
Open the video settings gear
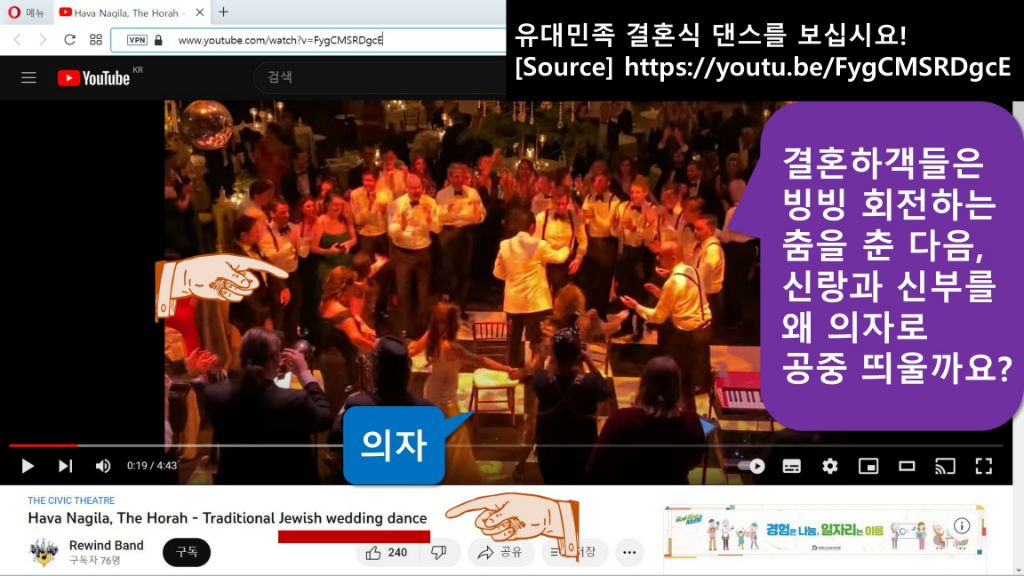point(830,466)
